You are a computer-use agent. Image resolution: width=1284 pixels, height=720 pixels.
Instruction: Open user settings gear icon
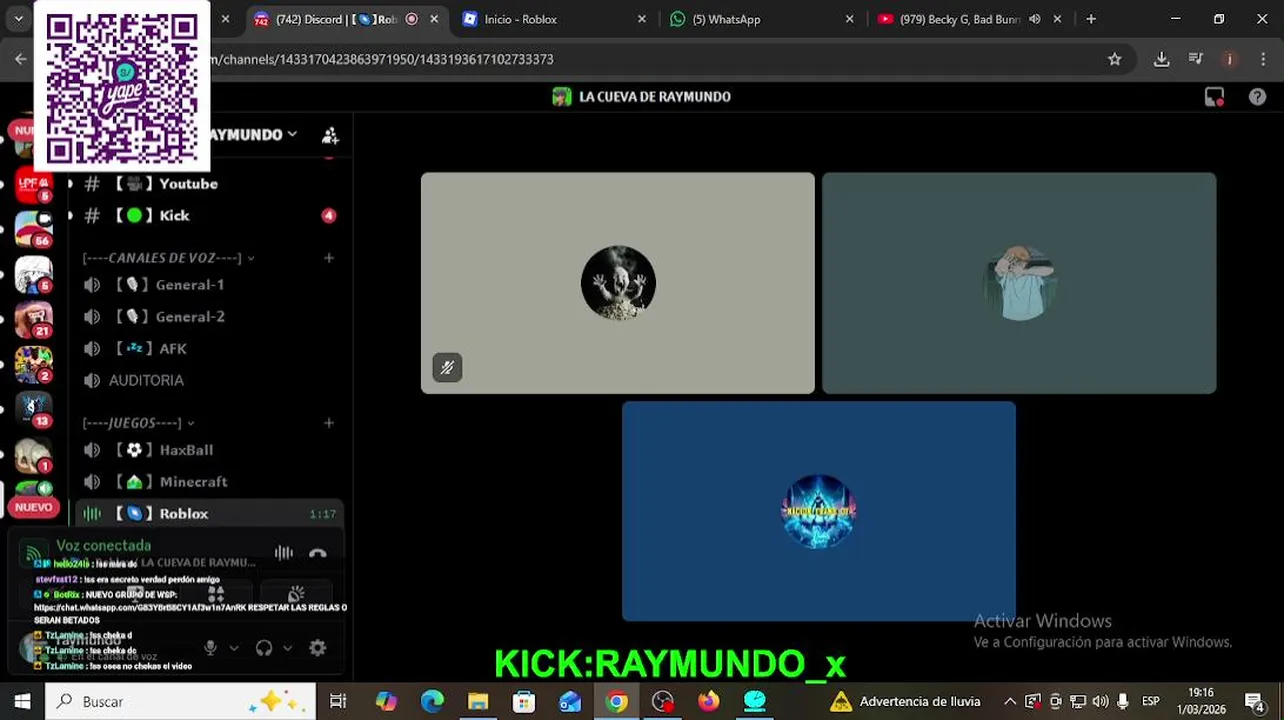pos(318,648)
